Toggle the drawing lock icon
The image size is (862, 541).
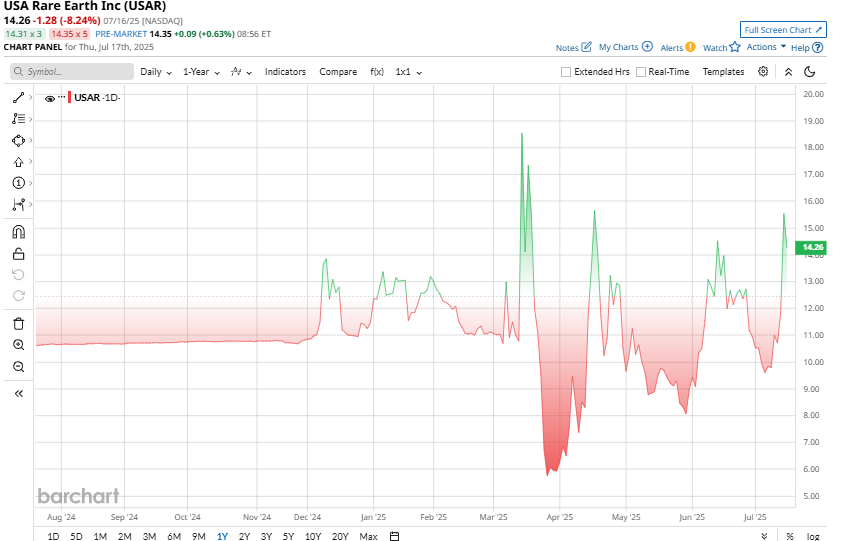pyautogui.click(x=18, y=254)
